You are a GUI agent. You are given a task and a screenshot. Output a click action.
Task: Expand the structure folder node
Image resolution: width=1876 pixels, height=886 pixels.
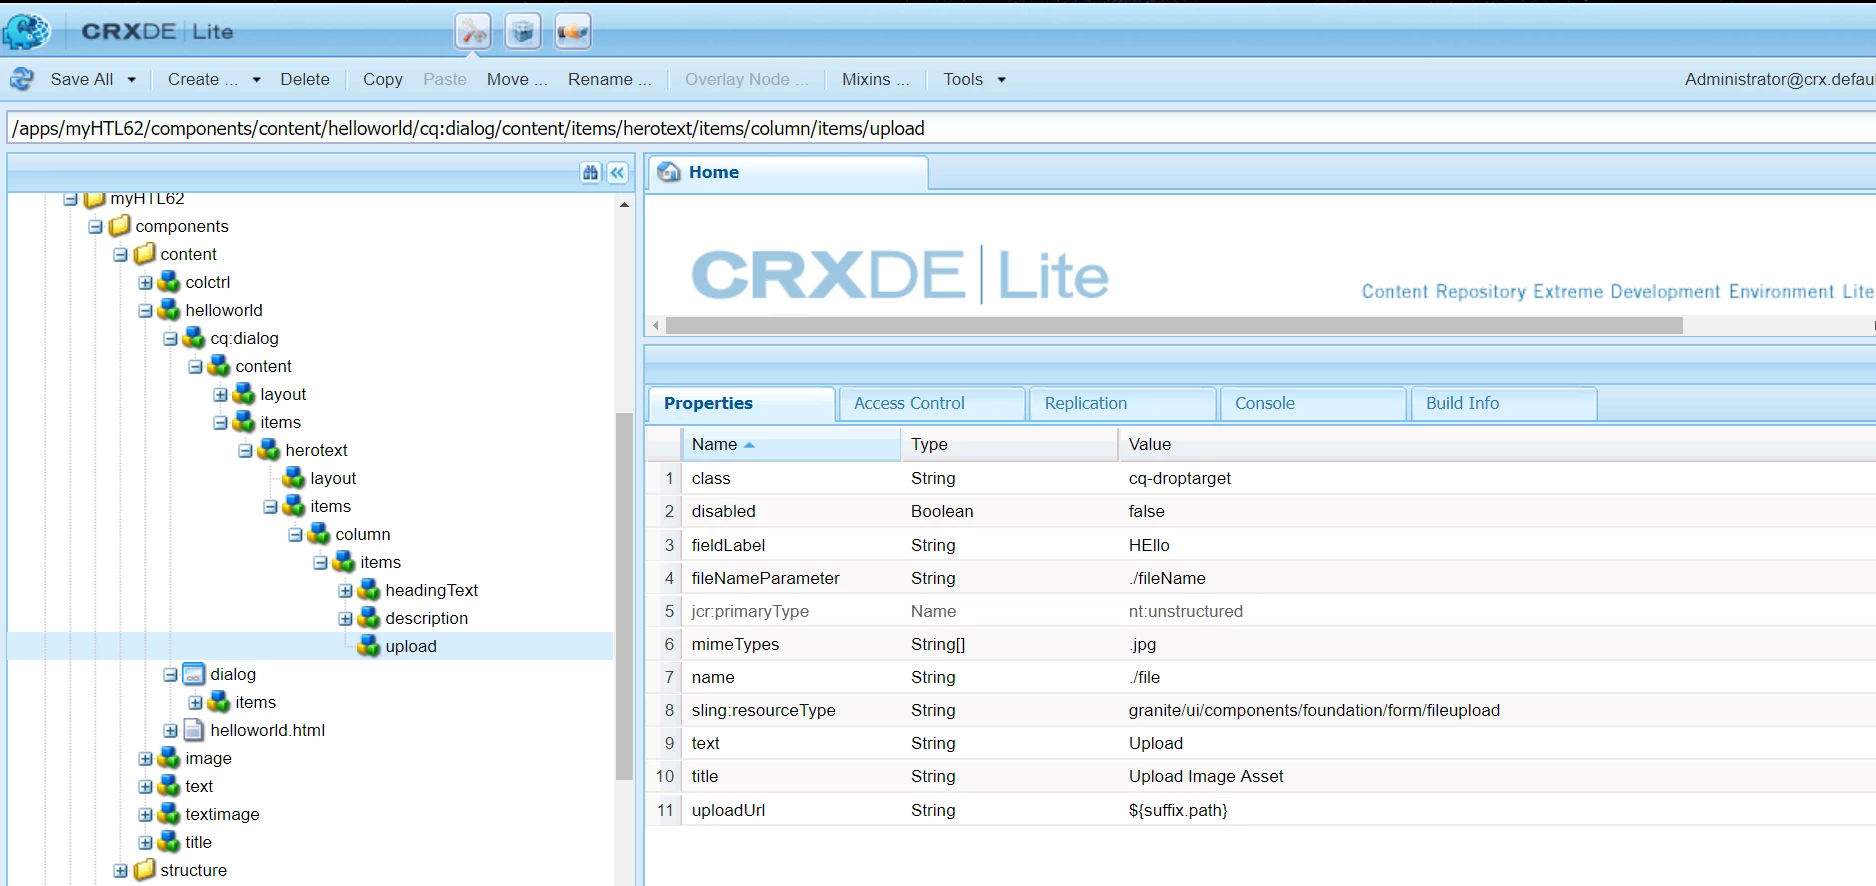121,871
